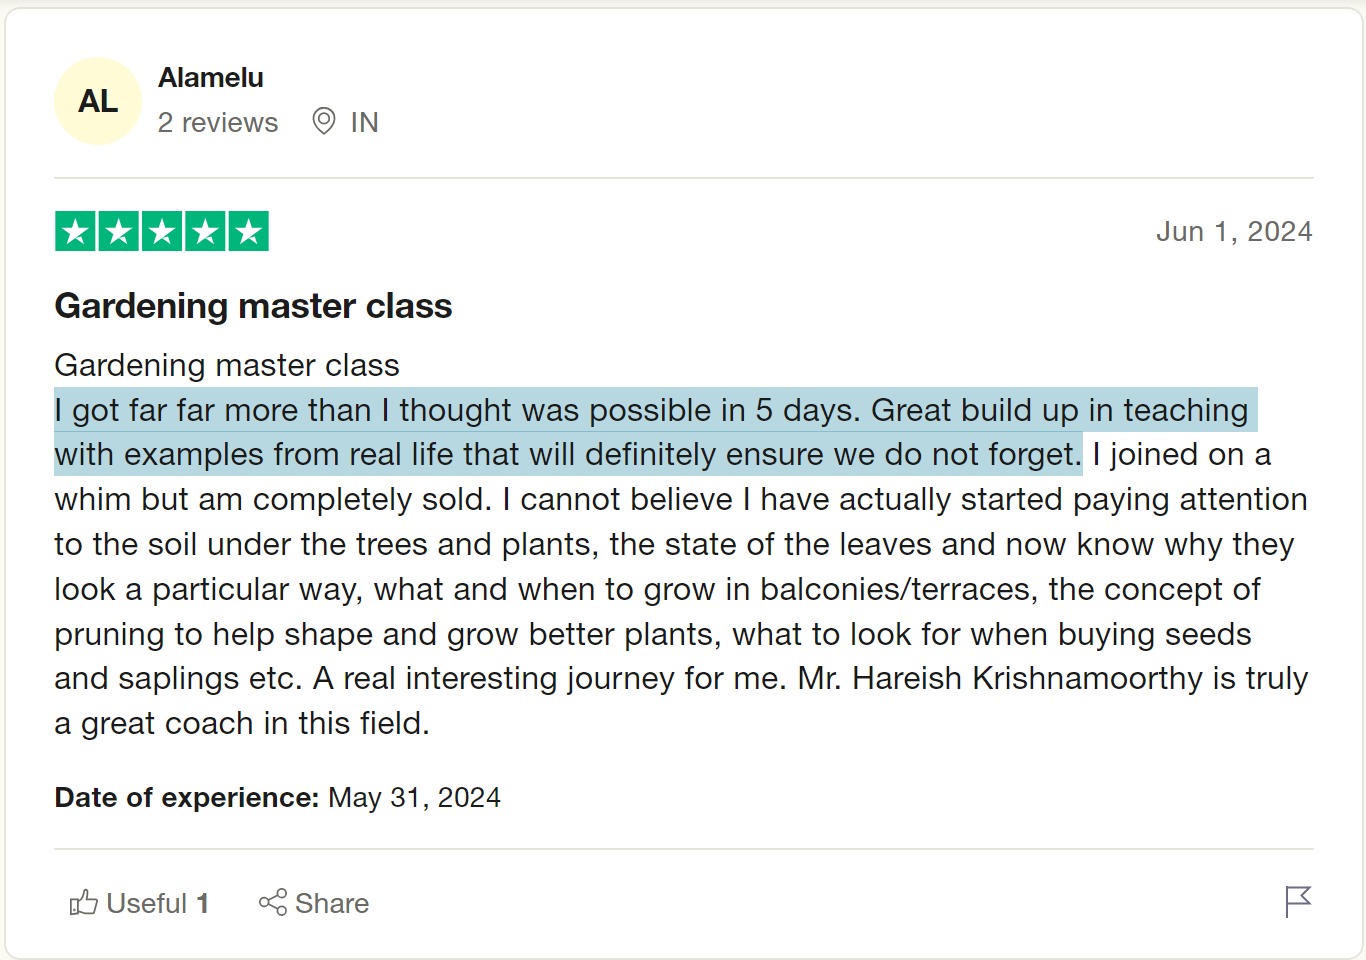Click the location pin icon

tap(323, 121)
